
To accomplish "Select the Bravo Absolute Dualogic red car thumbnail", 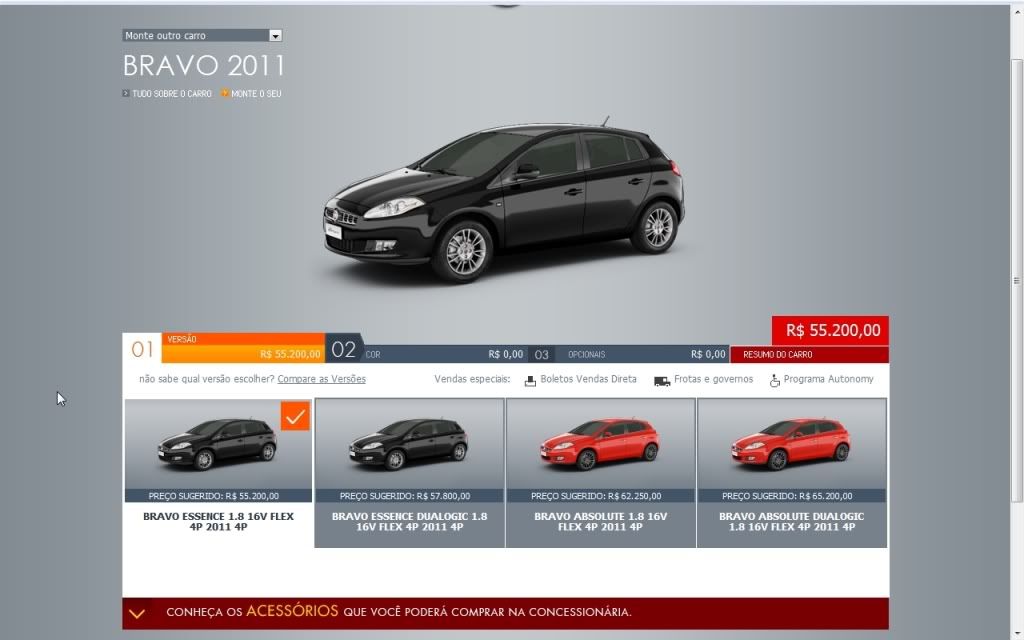I will [790, 444].
